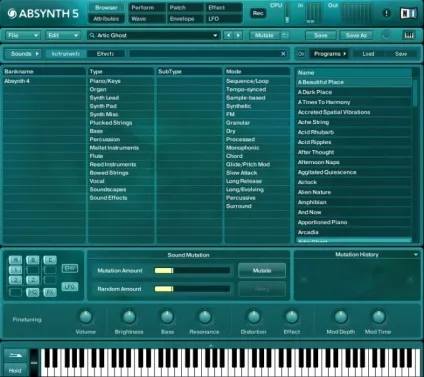Image resolution: width=424 pixels, height=377 pixels.
Task: Open the Perform tab
Action: click(146, 7)
